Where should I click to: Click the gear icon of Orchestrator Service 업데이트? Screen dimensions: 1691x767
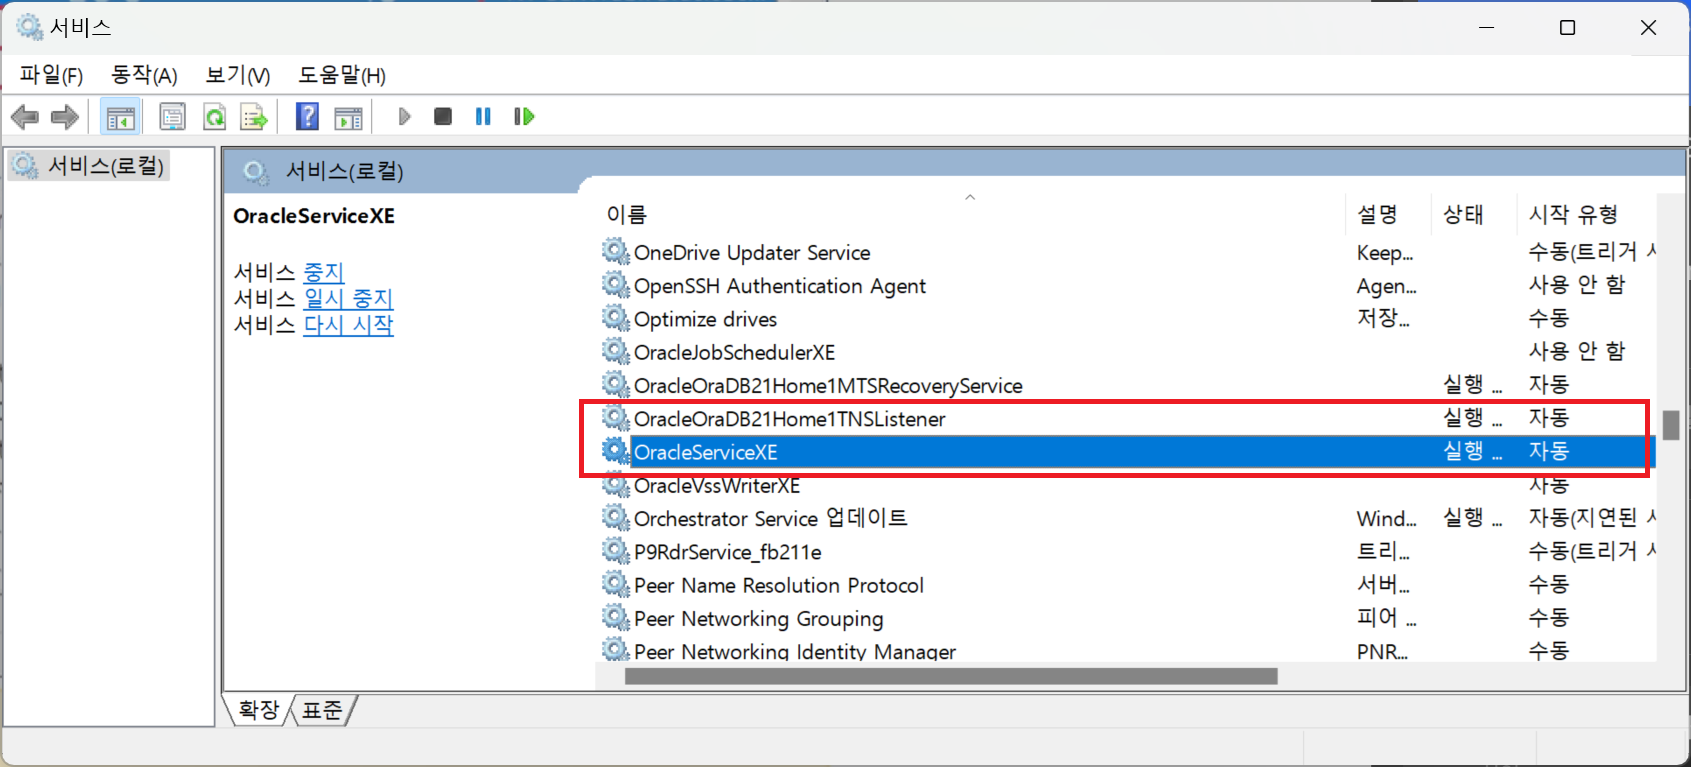coord(615,517)
